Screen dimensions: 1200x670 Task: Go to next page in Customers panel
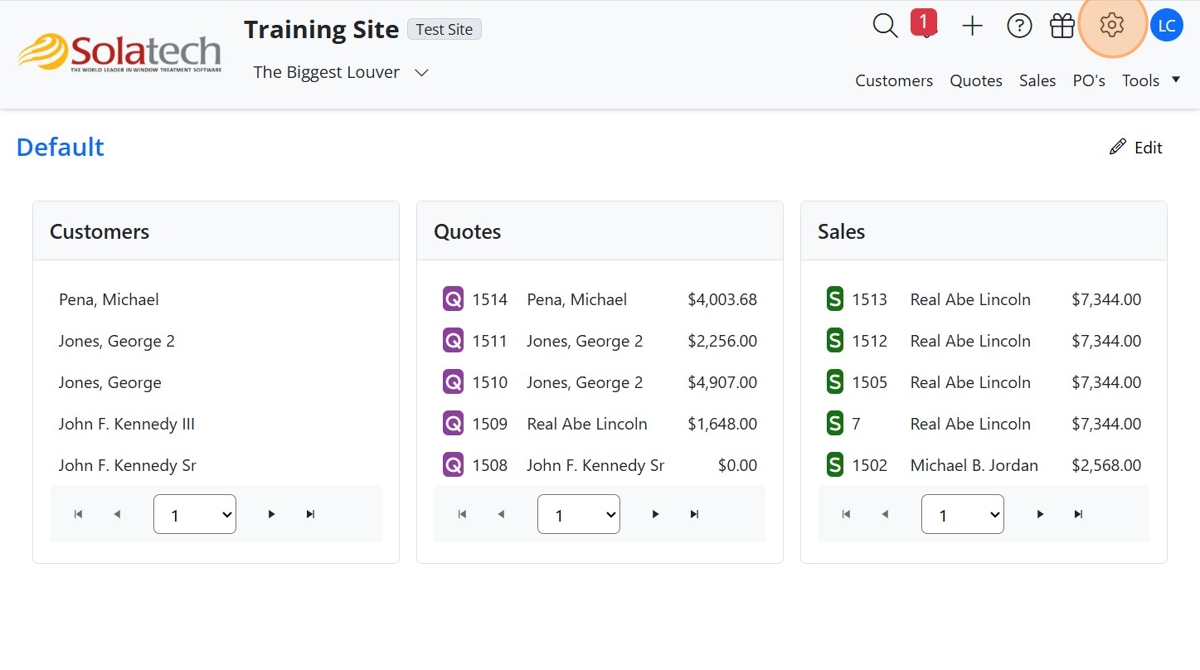coord(271,514)
